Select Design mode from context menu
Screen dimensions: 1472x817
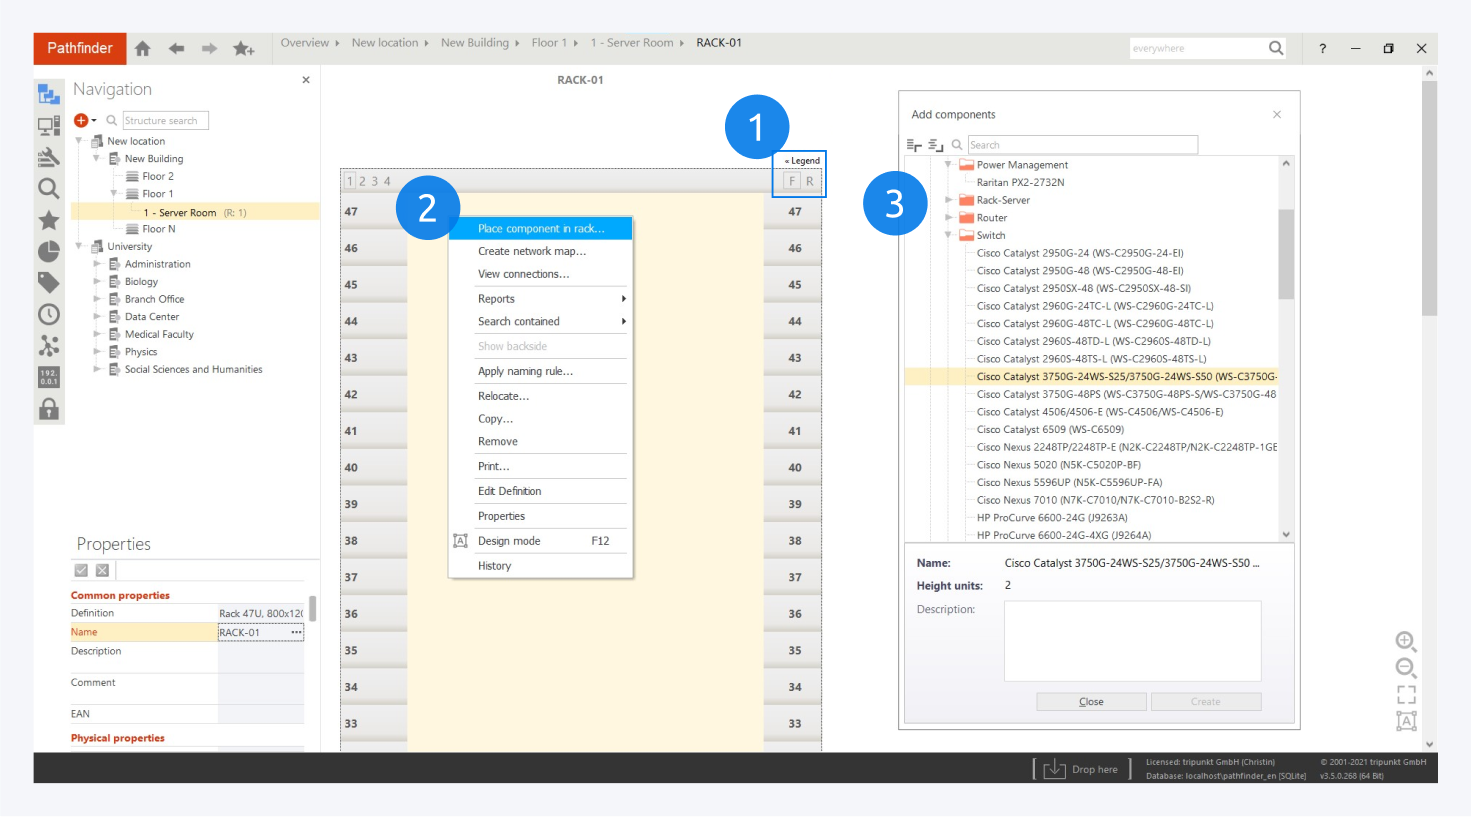point(509,541)
